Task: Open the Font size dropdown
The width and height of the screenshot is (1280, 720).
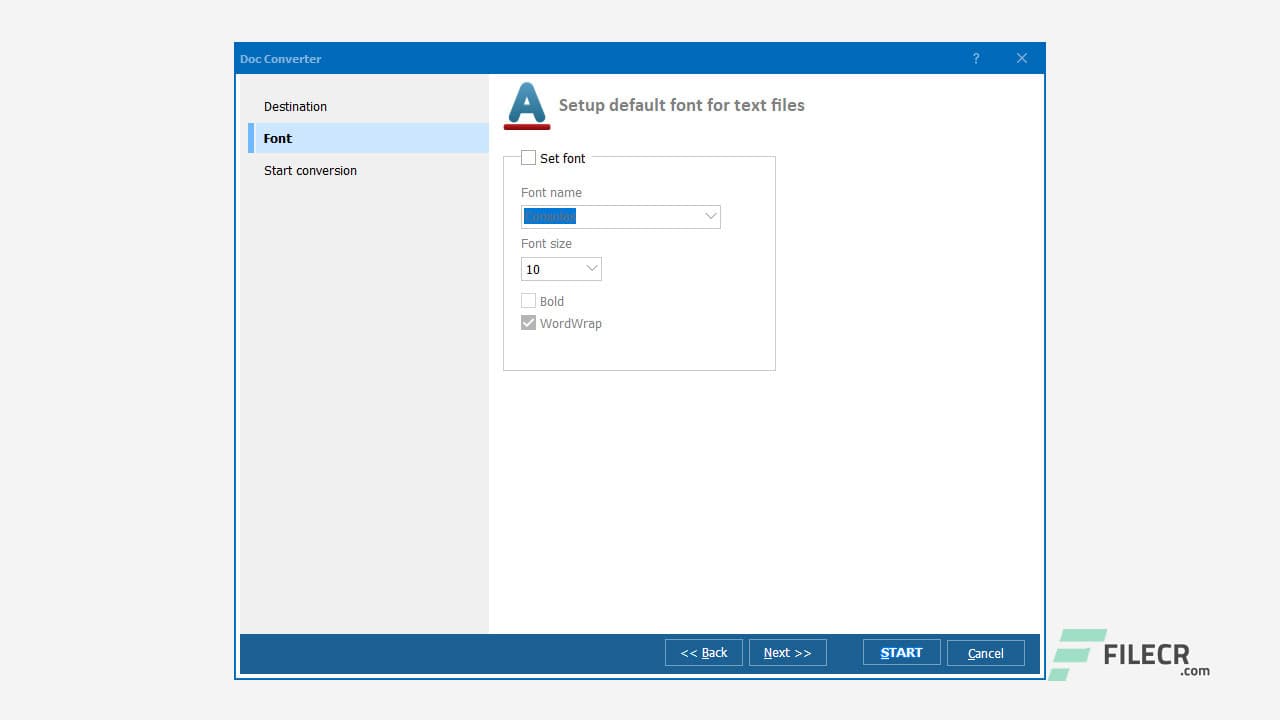Action: [x=560, y=268]
